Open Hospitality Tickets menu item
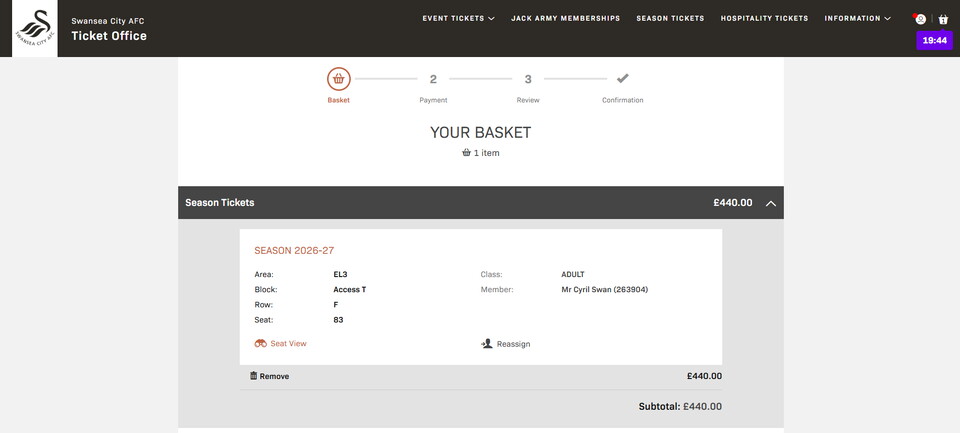The height and width of the screenshot is (433, 960). 764,18
